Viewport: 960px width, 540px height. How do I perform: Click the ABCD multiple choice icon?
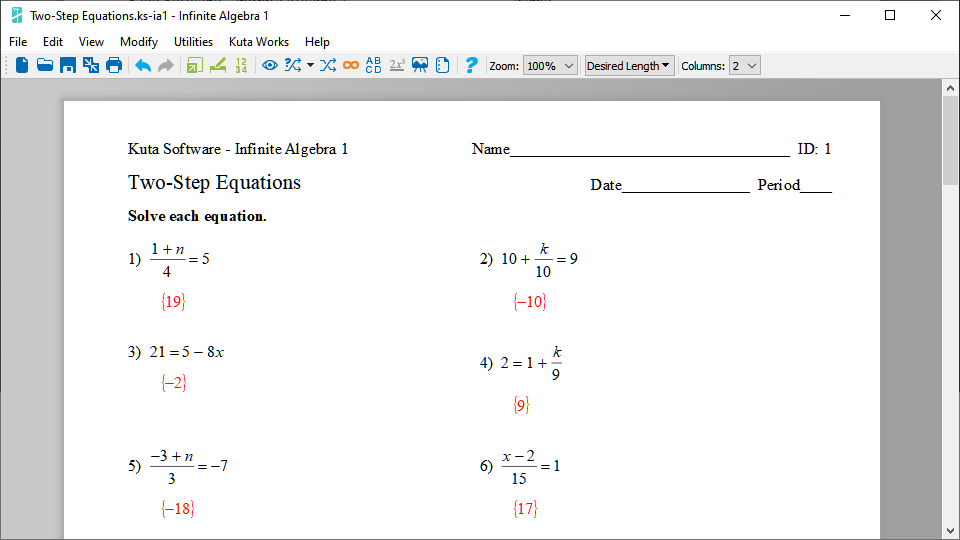click(x=373, y=65)
